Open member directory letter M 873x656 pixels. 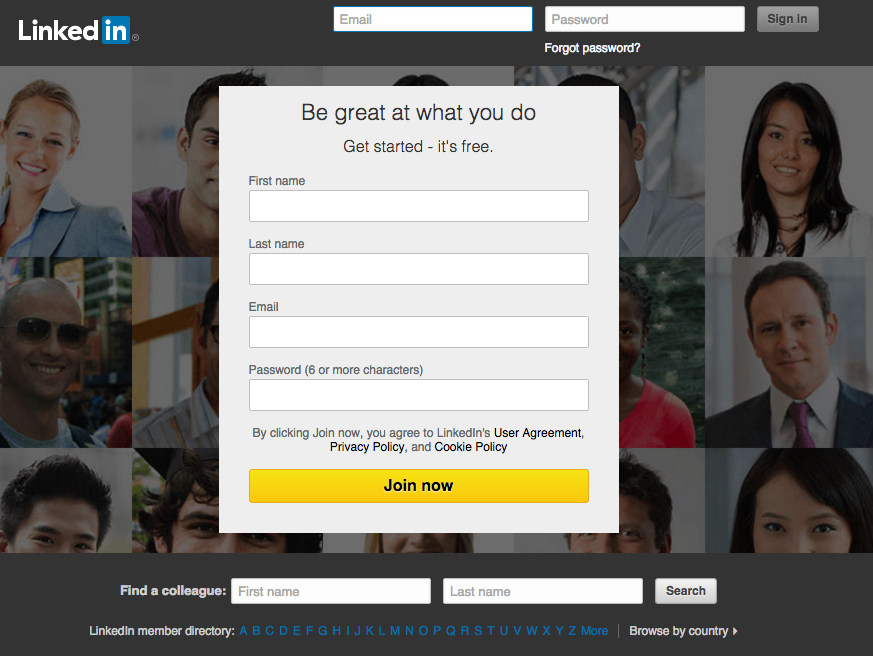click(x=395, y=631)
